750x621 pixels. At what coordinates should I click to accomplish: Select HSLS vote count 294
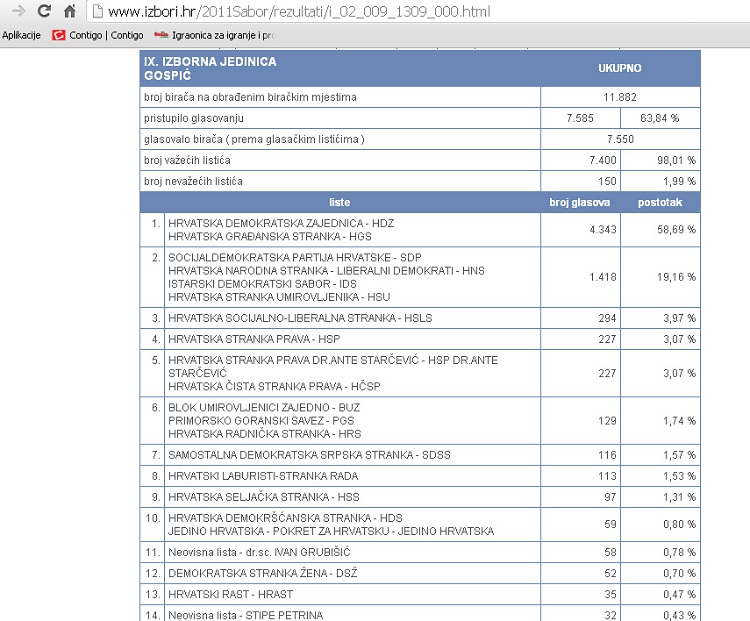[607, 318]
